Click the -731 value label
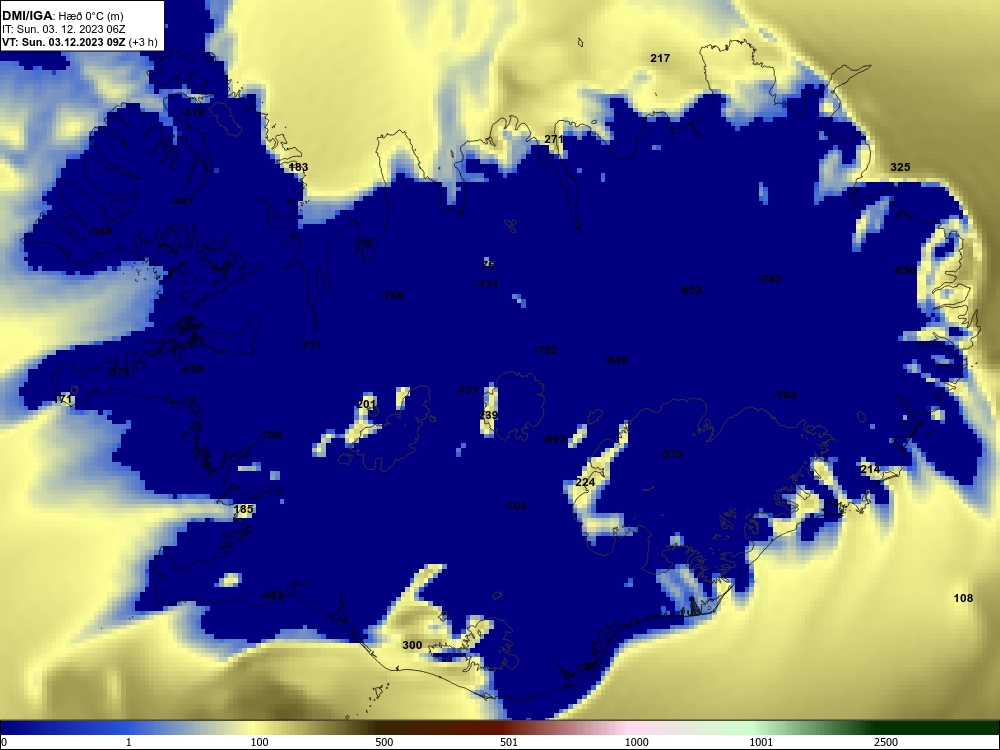This screenshot has width=1000, height=750. click(x=487, y=284)
